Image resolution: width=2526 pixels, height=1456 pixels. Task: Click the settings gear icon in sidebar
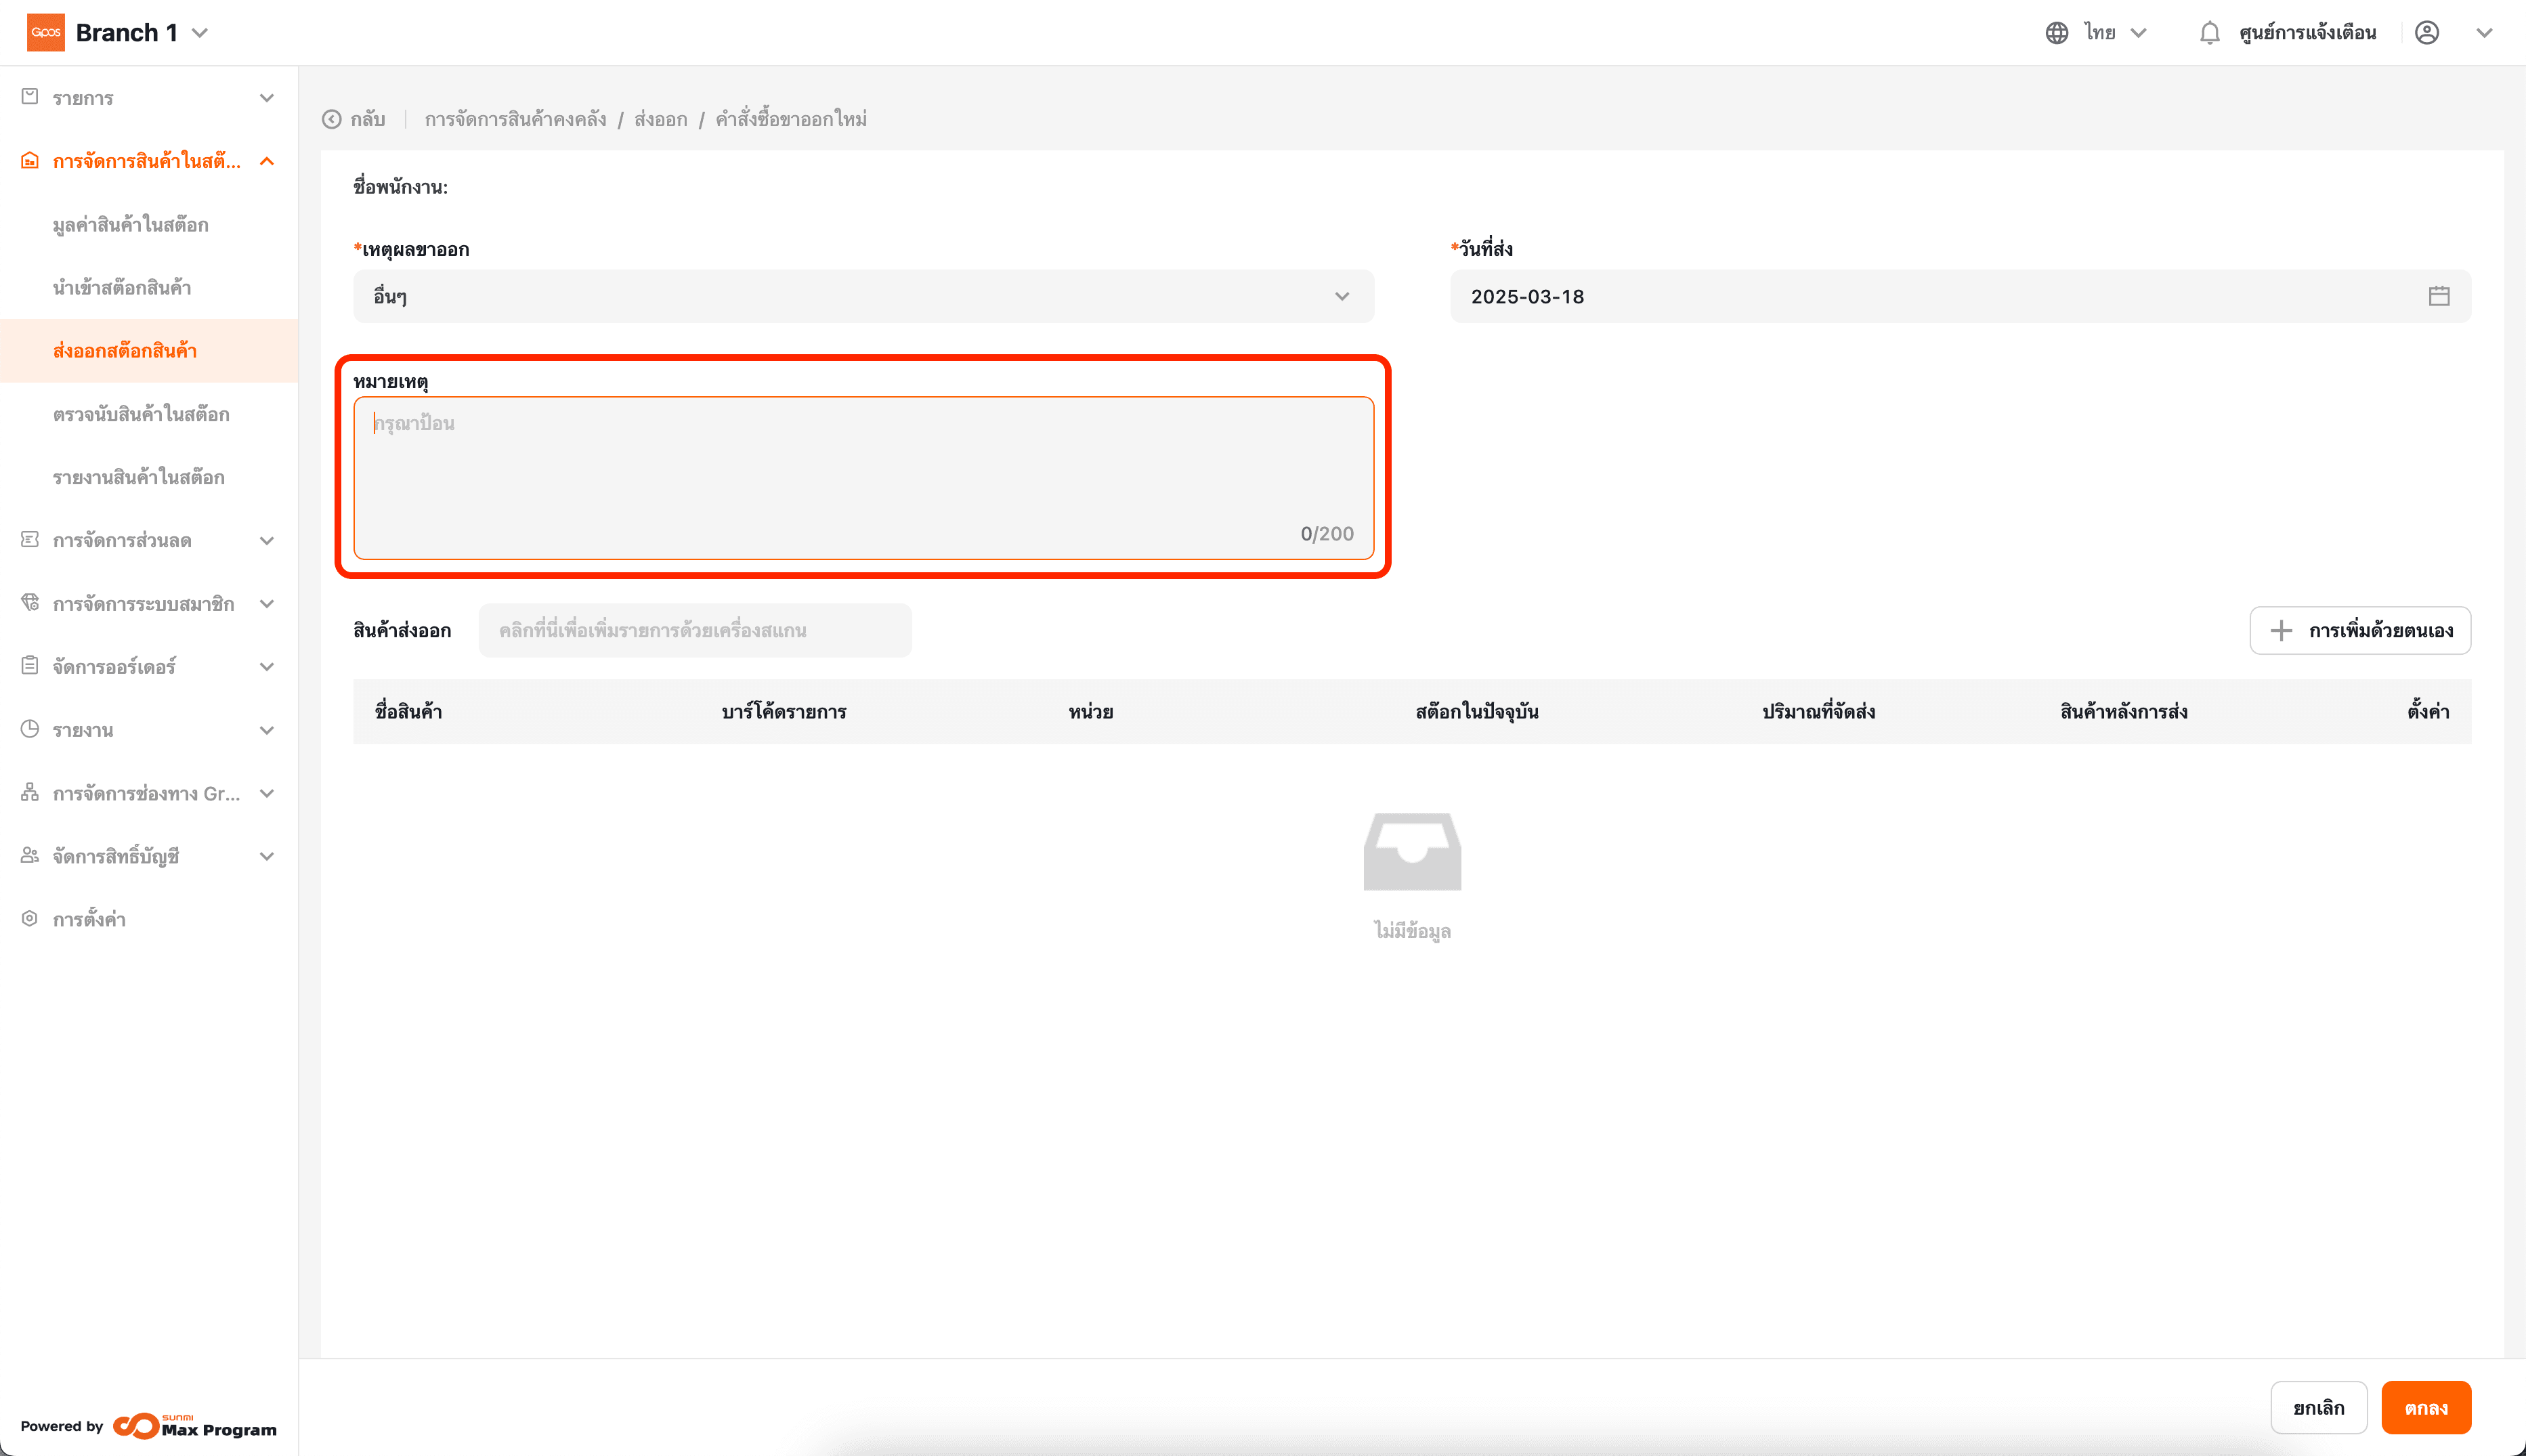(x=30, y=919)
